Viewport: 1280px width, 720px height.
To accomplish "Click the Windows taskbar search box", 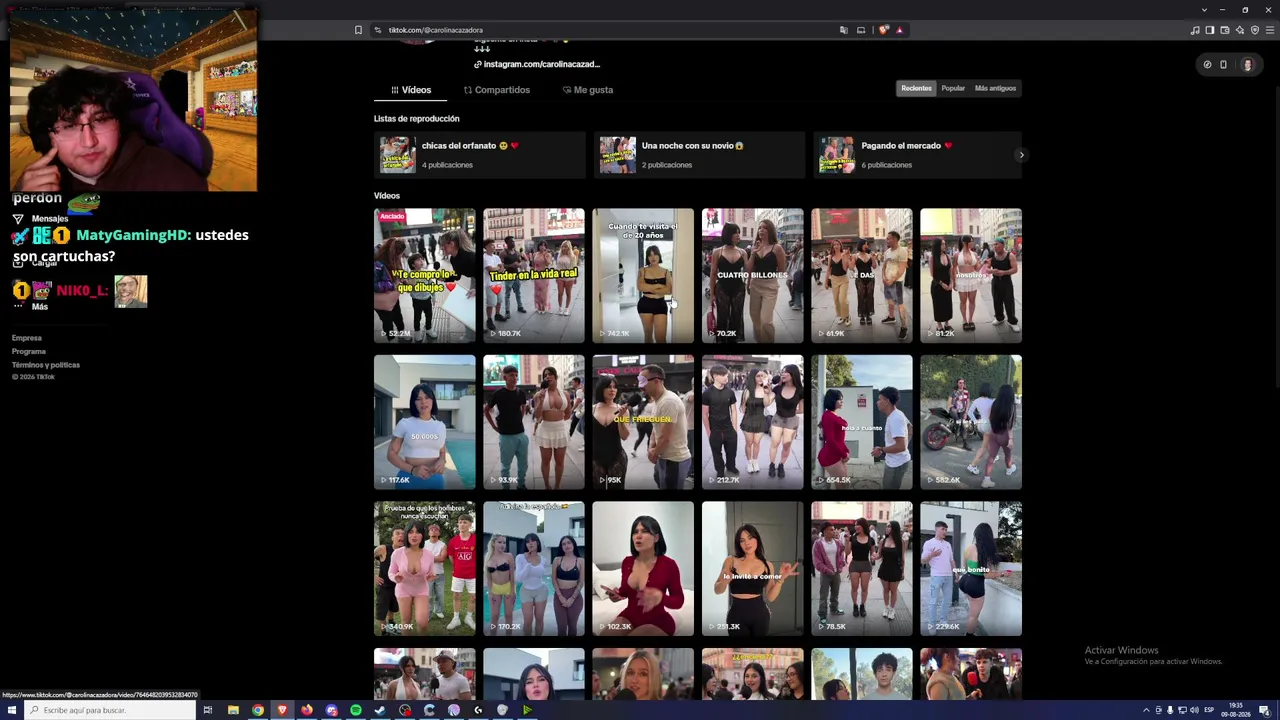I will click(x=108, y=710).
